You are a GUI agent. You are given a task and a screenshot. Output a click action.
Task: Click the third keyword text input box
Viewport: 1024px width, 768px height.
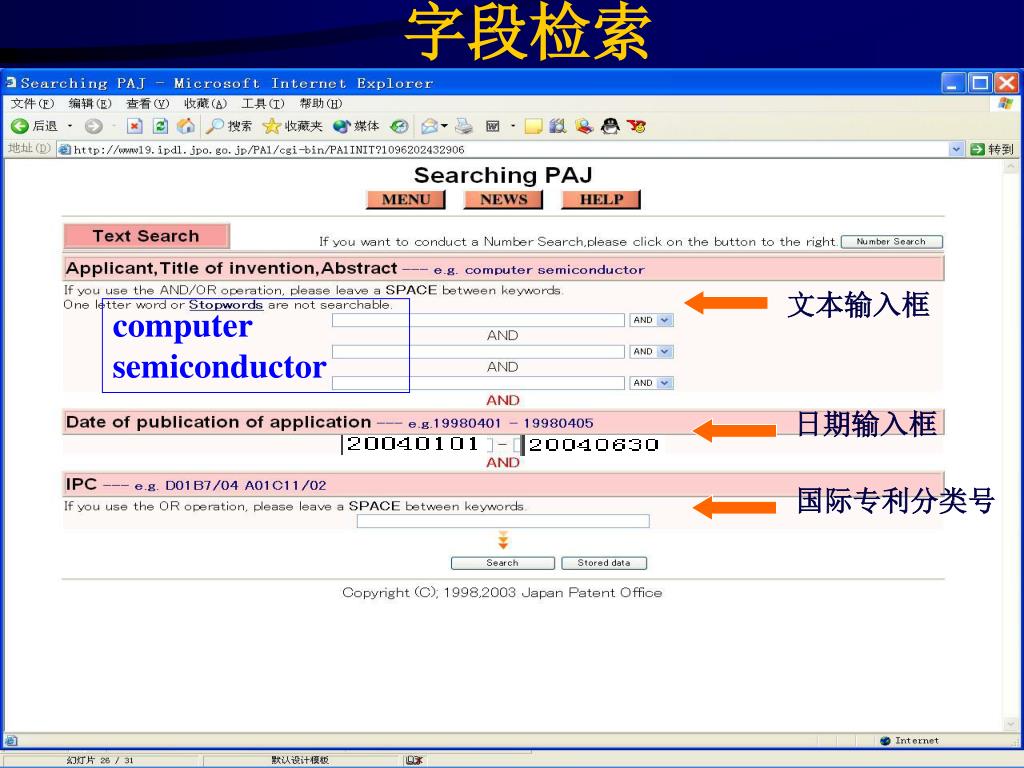coord(478,383)
